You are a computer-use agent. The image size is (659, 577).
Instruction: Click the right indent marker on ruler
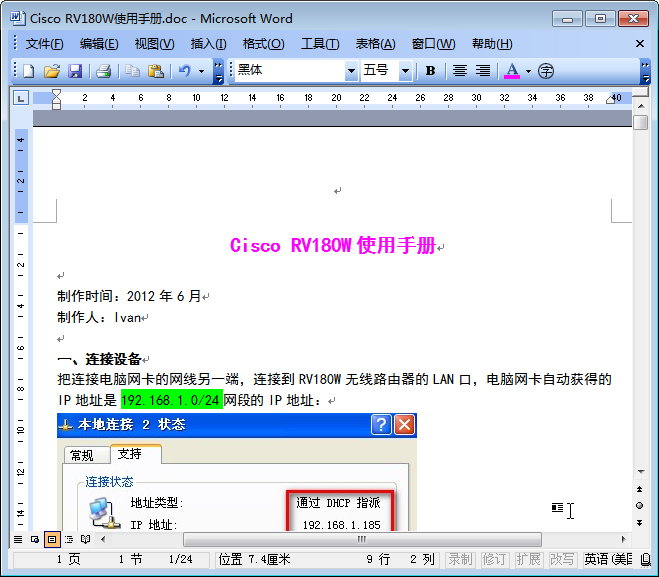click(x=611, y=100)
